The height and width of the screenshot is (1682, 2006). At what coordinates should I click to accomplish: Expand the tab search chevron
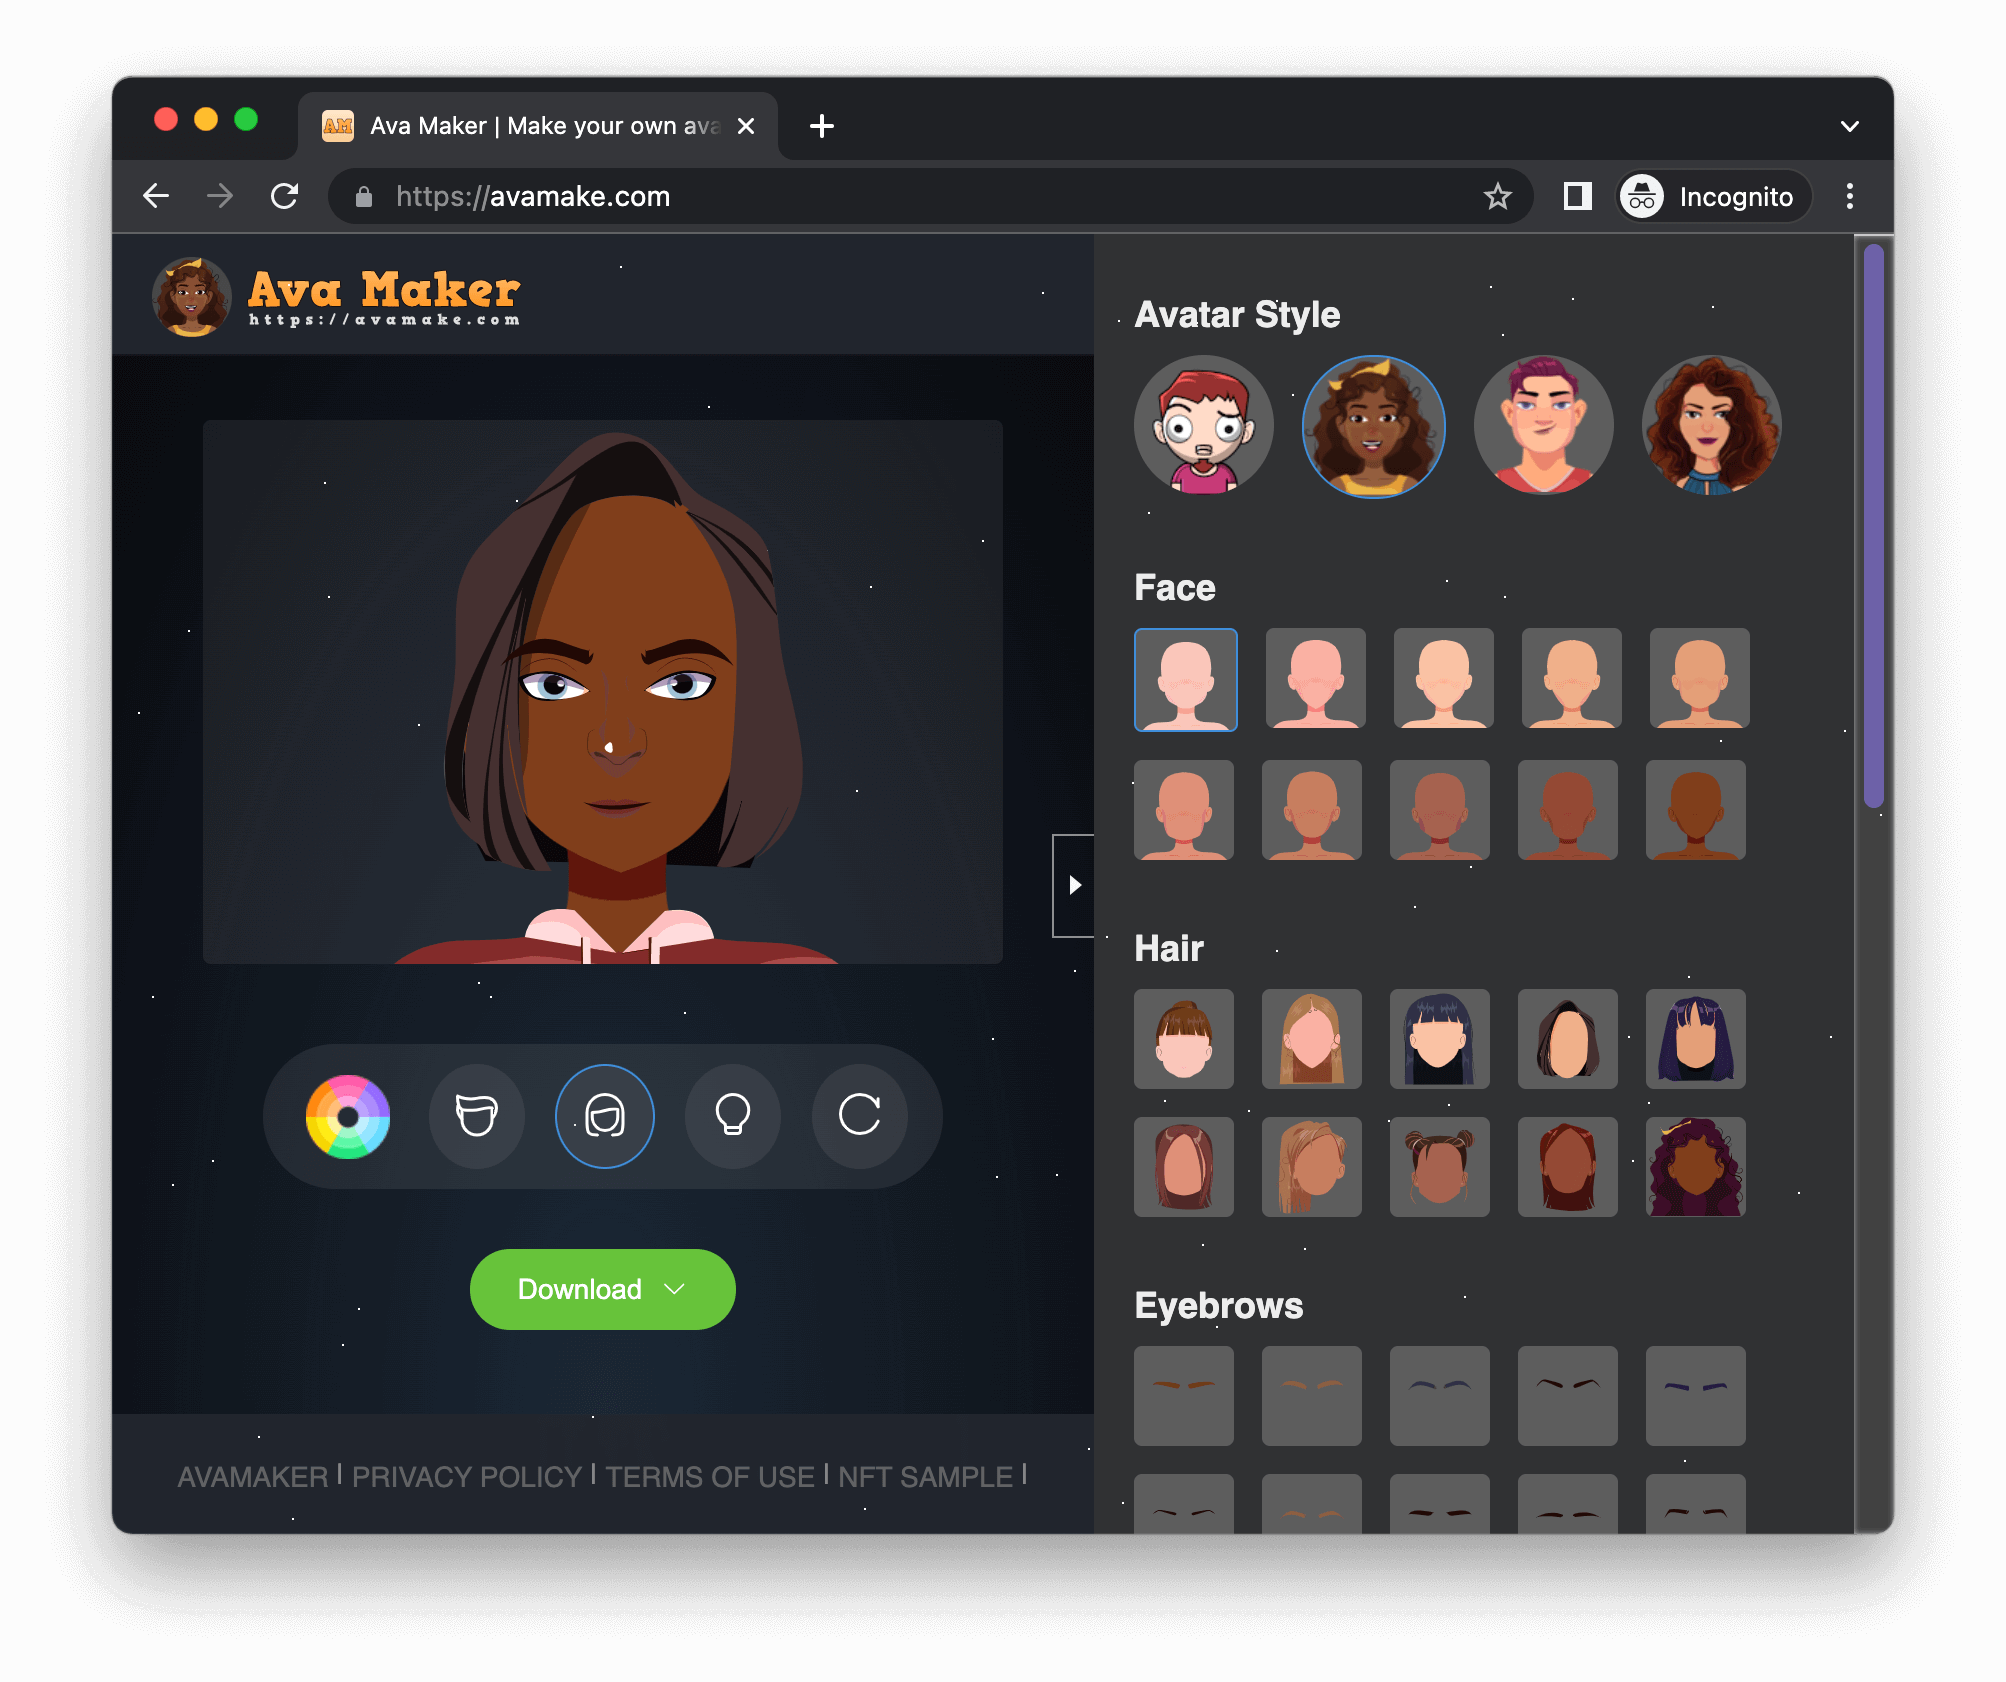pyautogui.click(x=1850, y=126)
